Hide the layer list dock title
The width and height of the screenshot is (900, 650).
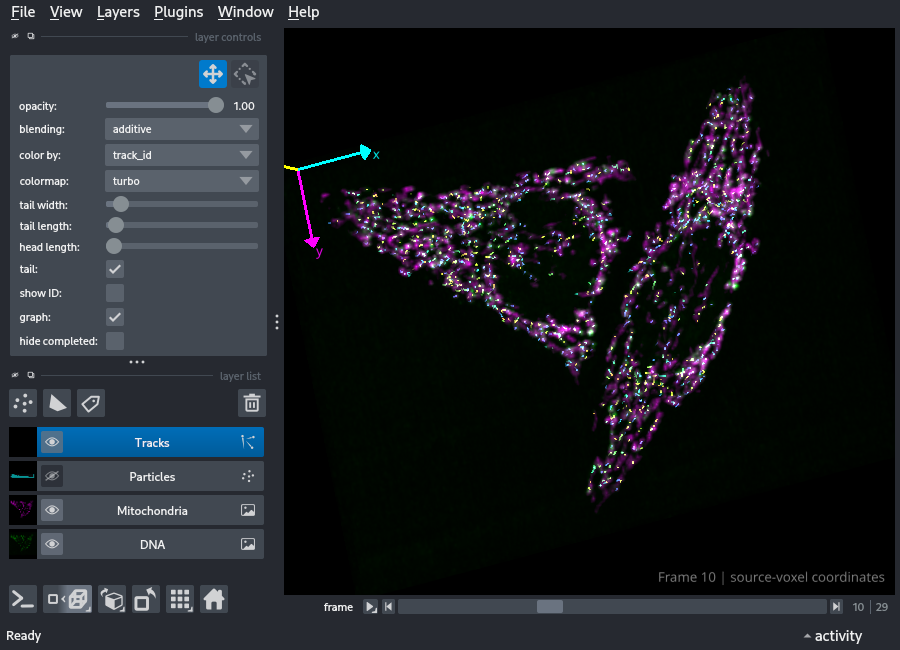tap(15, 375)
